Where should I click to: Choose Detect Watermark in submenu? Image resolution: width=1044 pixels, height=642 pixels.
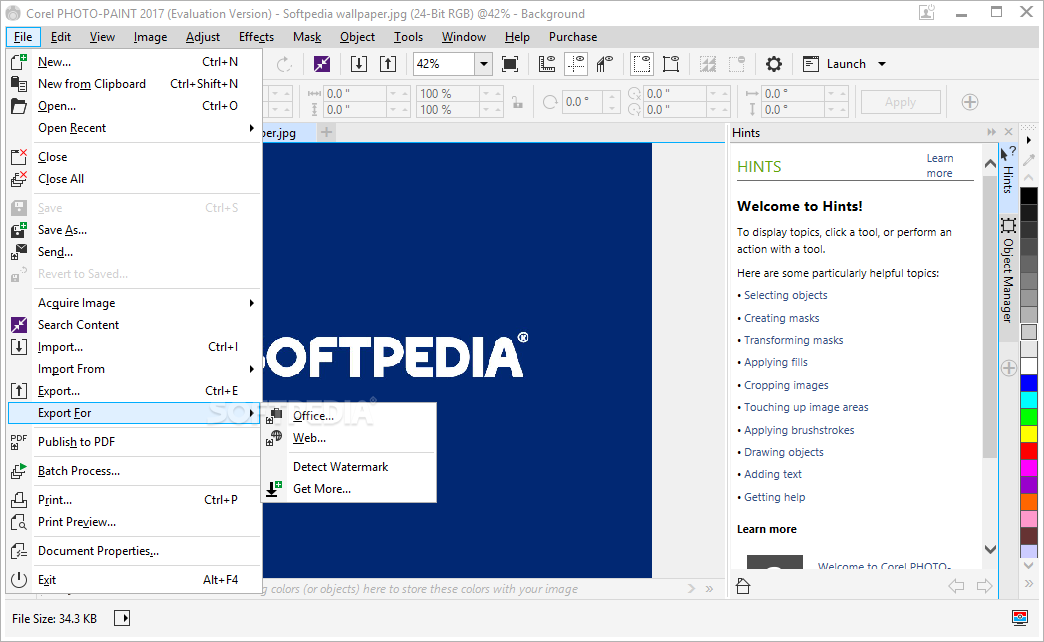pyautogui.click(x=349, y=467)
